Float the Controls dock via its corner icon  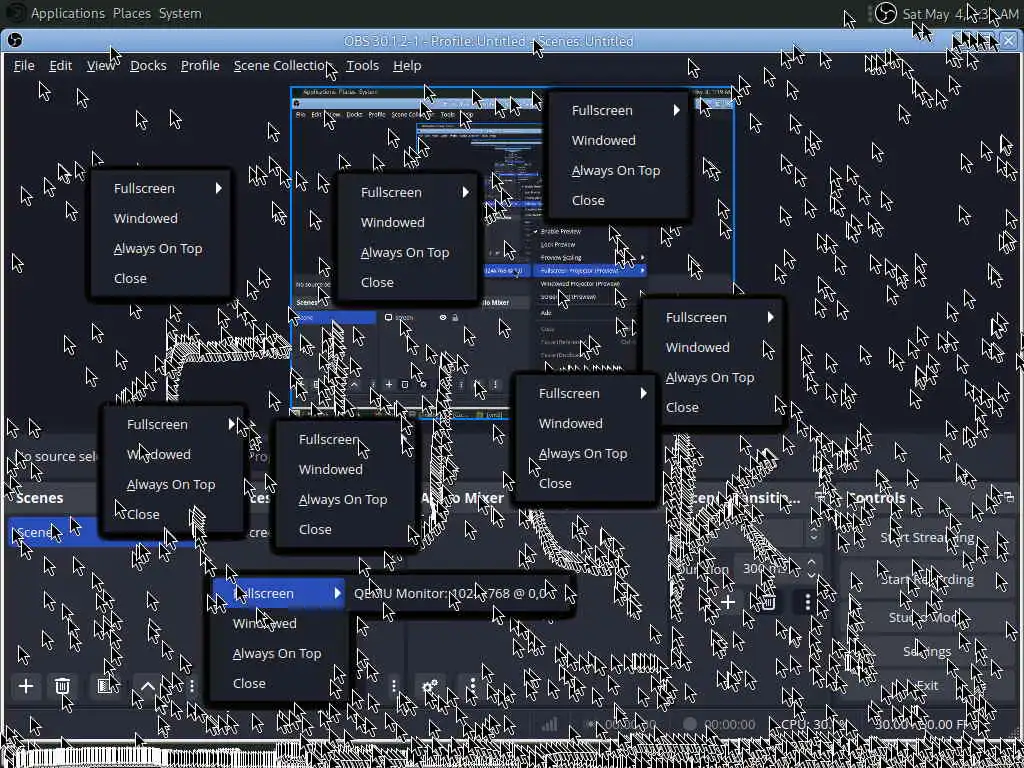coord(1008,498)
